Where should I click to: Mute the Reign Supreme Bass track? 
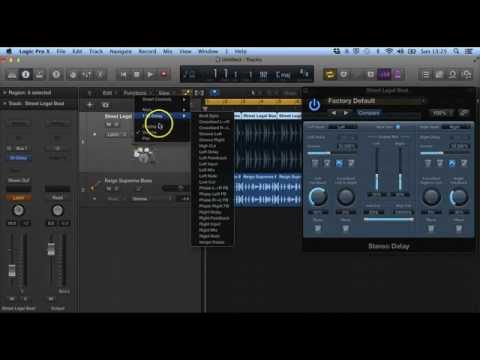(108, 189)
